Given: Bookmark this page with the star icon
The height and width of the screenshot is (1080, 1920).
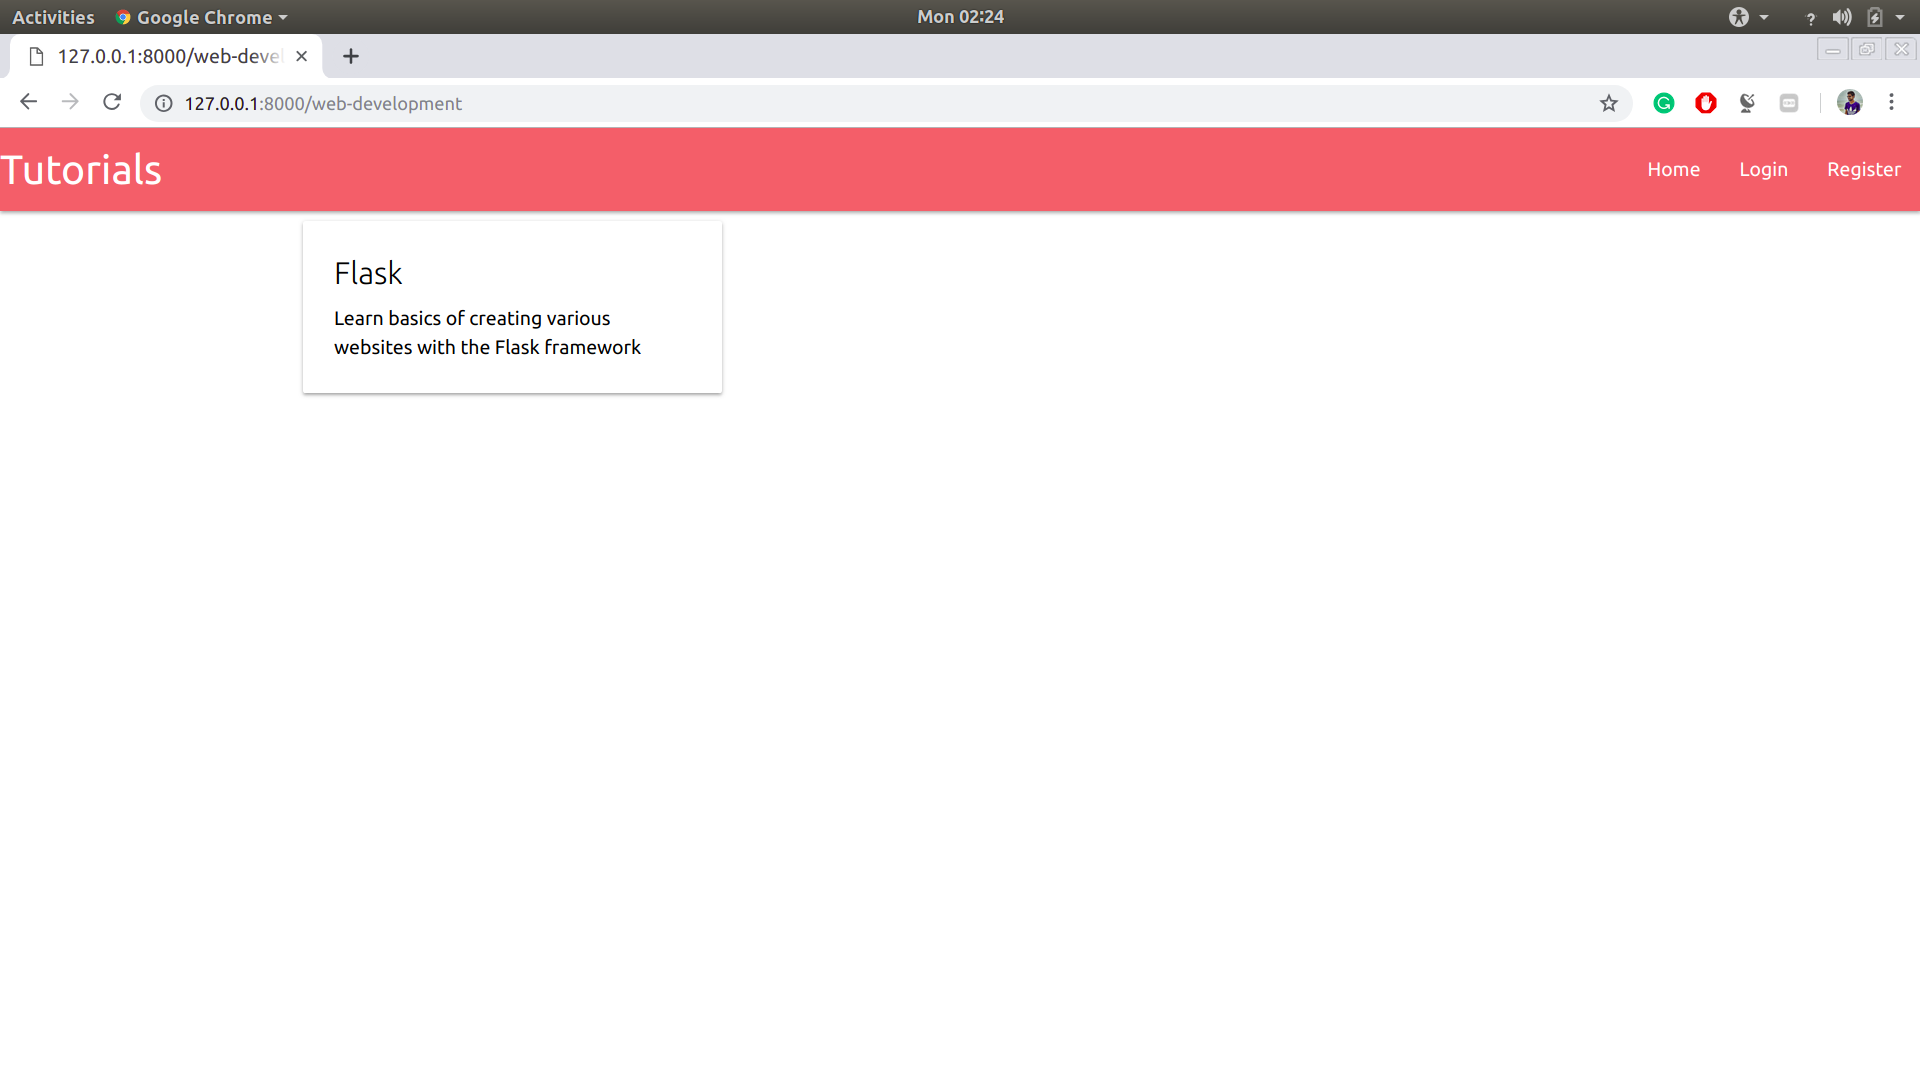Looking at the screenshot, I should (x=1608, y=103).
